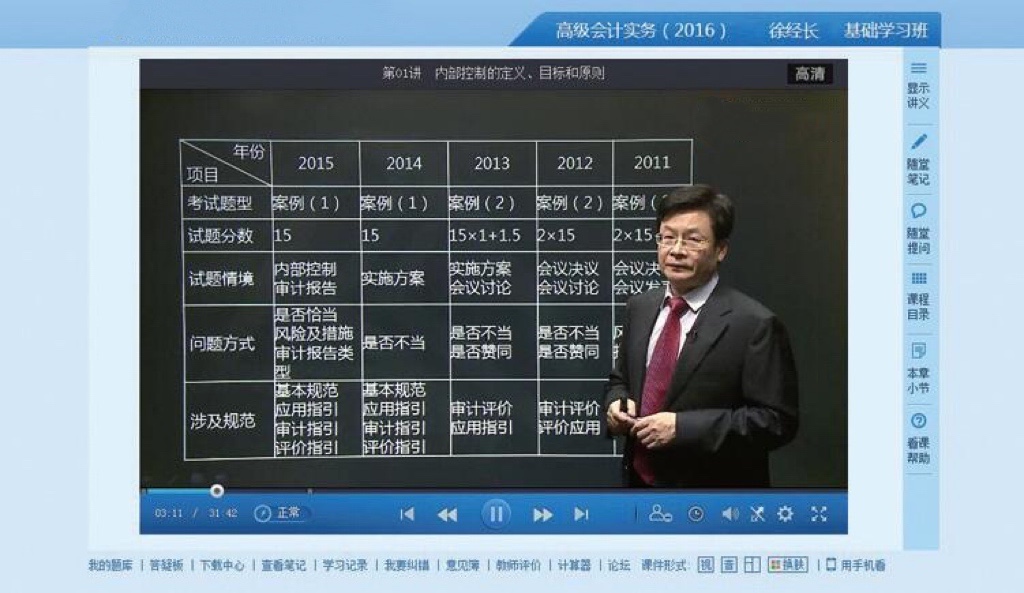1024x593 pixels.
Task: Open 计算器 link
Action: (x=574, y=565)
